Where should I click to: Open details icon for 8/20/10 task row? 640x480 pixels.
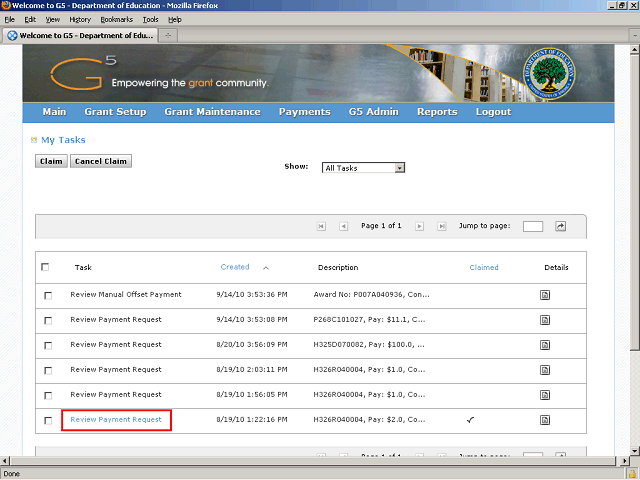(545, 345)
